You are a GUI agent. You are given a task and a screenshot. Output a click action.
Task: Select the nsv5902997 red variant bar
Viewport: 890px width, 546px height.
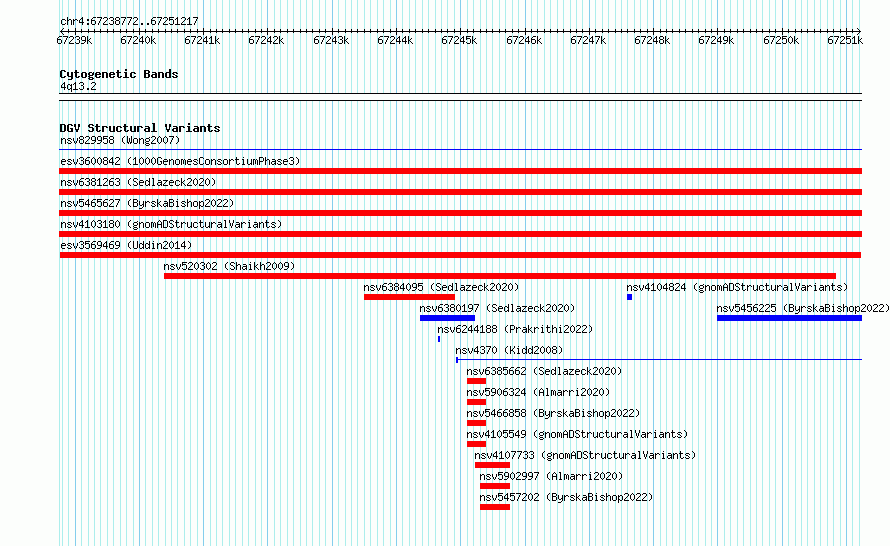pyautogui.click(x=495, y=486)
